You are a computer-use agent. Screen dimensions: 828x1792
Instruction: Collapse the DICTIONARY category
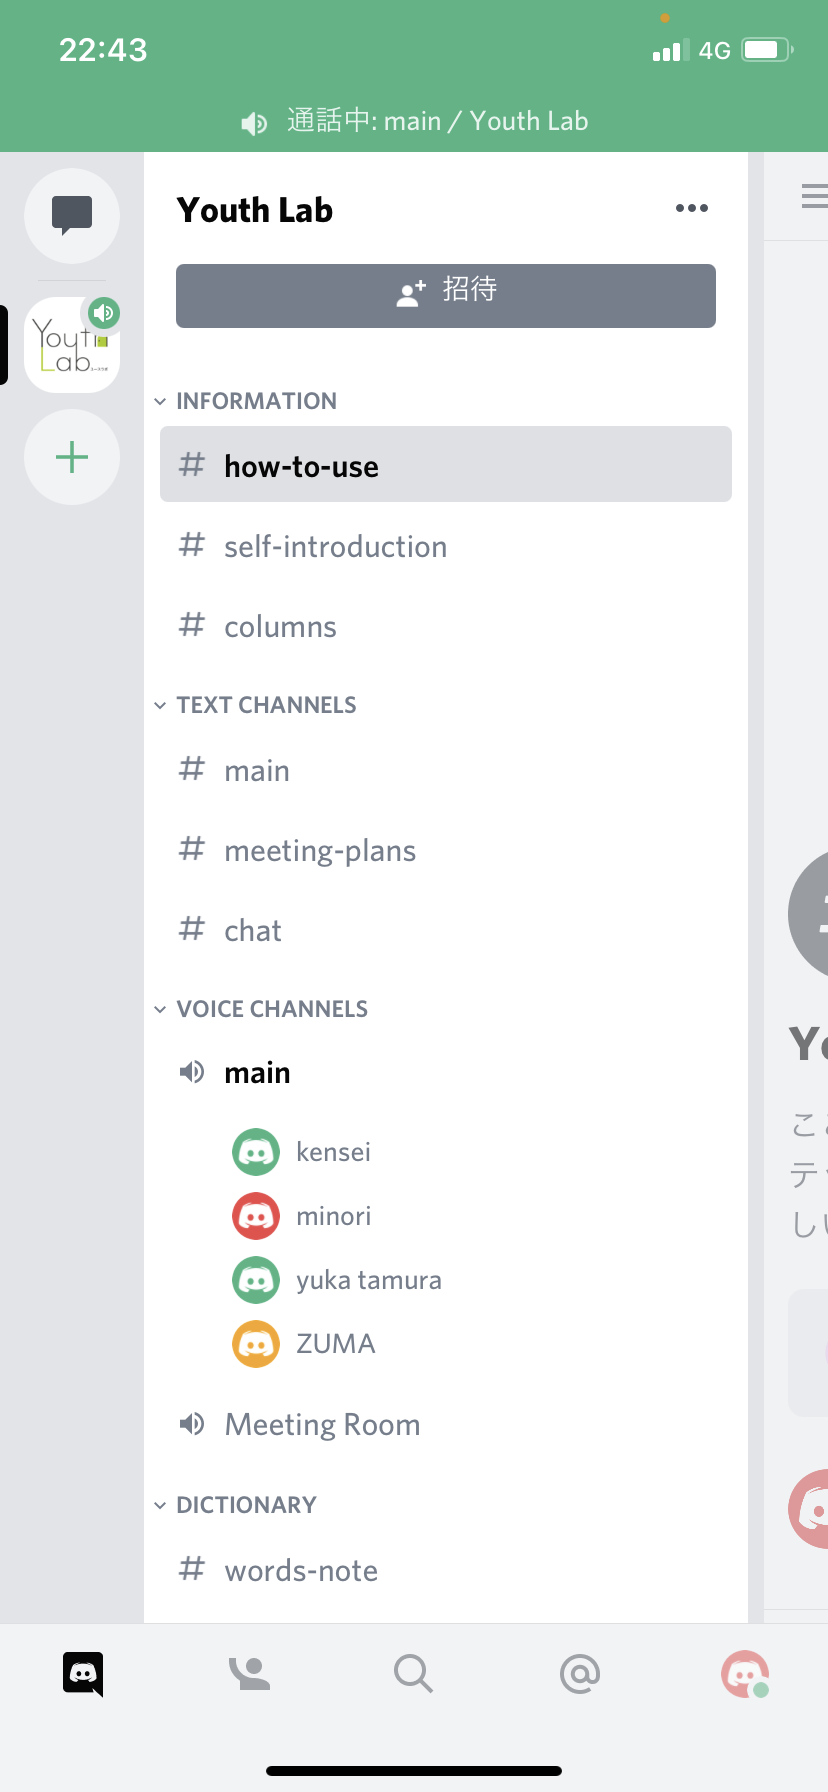point(236,1505)
